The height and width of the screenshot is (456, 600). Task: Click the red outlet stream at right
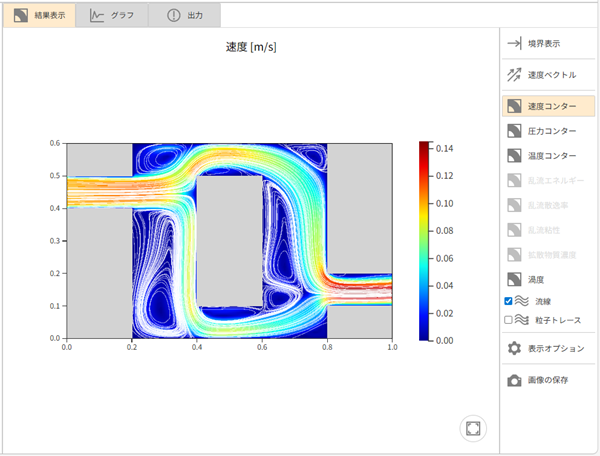pyautogui.click(x=360, y=289)
